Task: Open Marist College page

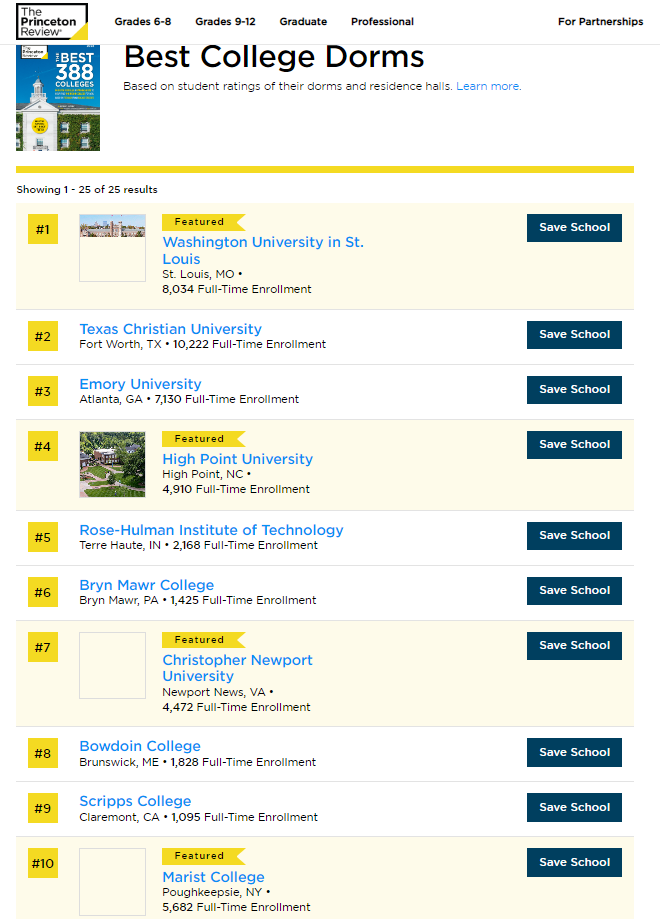Action: point(213,877)
